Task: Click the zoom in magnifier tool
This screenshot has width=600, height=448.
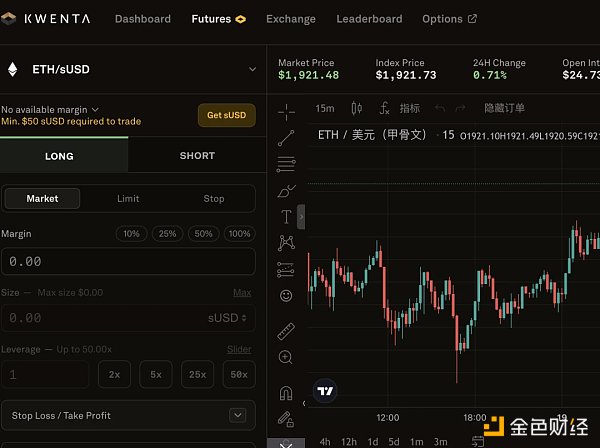Action: click(x=286, y=357)
